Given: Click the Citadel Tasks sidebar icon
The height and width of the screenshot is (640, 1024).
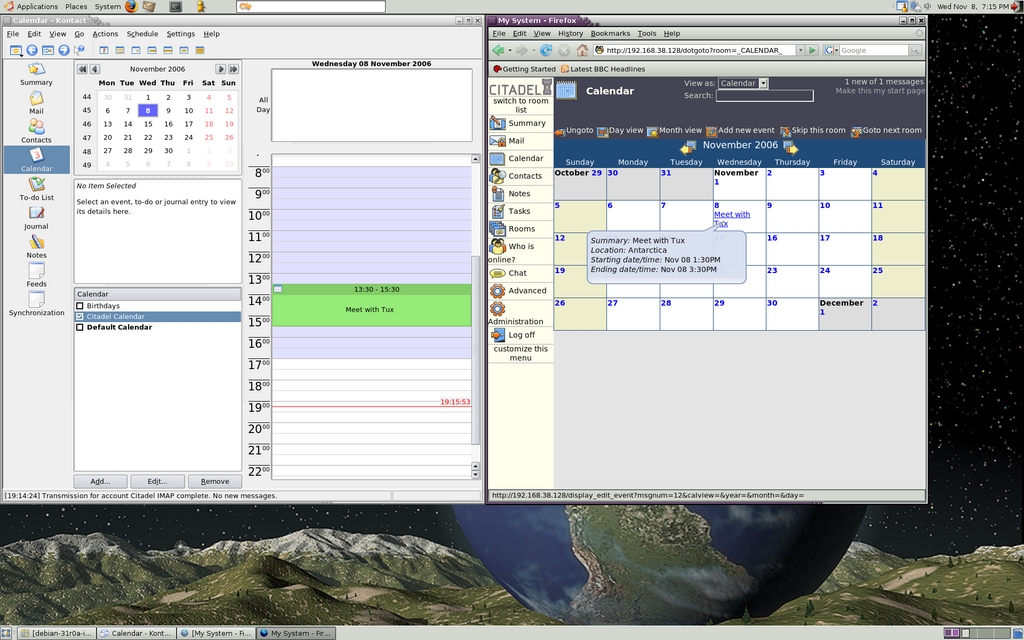Looking at the screenshot, I should coord(498,211).
